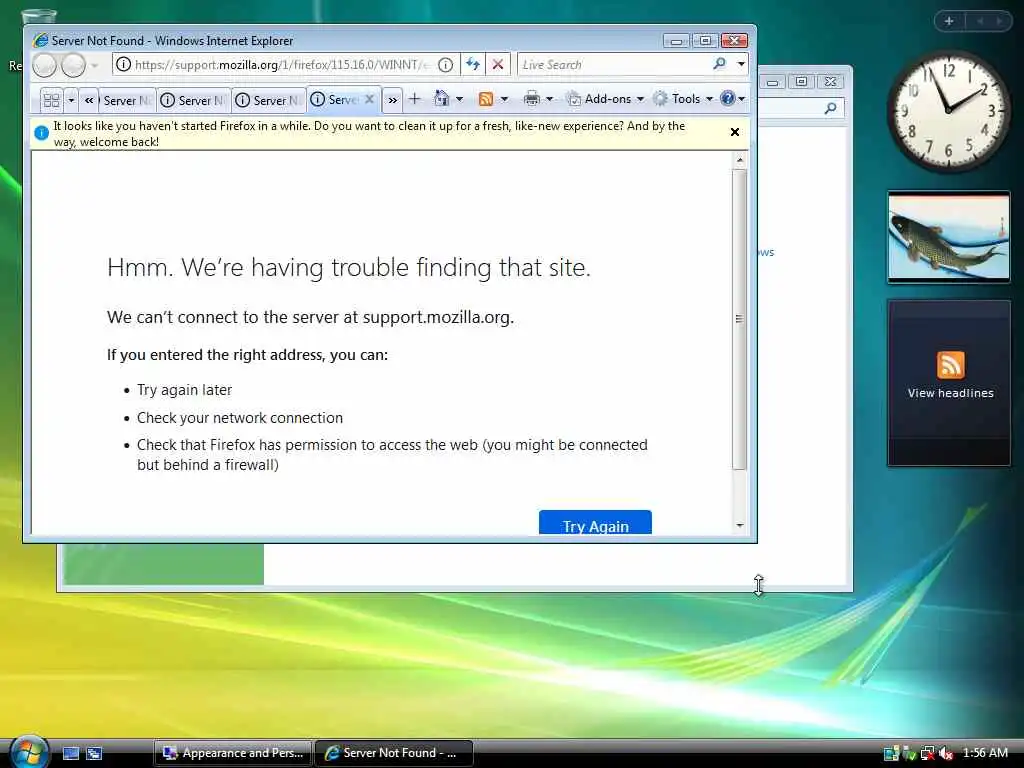Open the Add-ons menu
1024x768 pixels.
click(605, 99)
